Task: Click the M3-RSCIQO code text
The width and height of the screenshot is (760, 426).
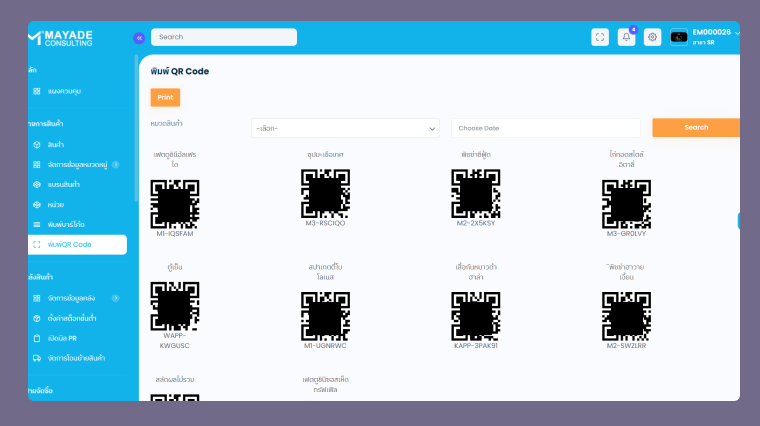Action: (x=325, y=223)
